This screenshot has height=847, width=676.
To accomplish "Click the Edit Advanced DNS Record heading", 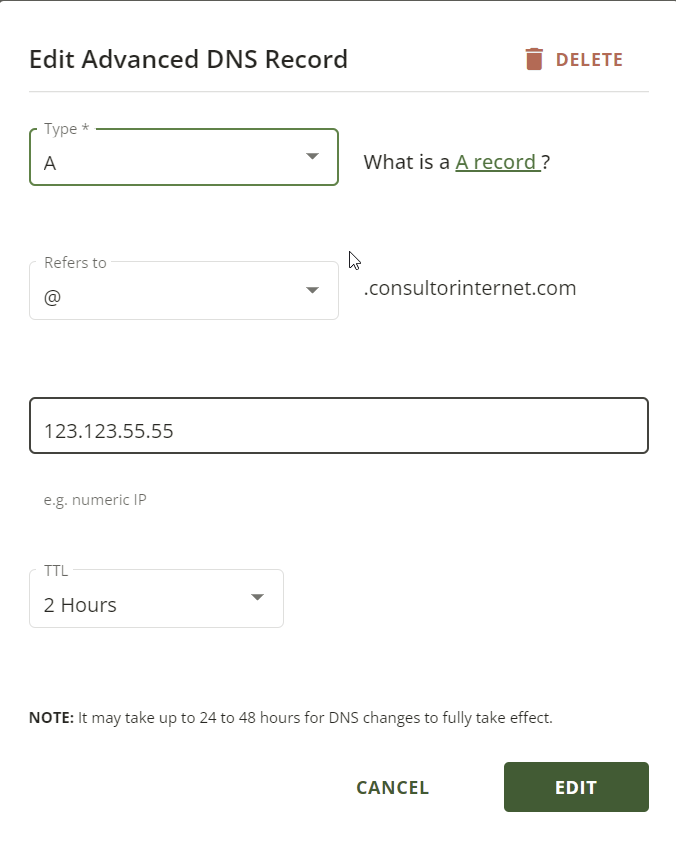I will (x=188, y=59).
